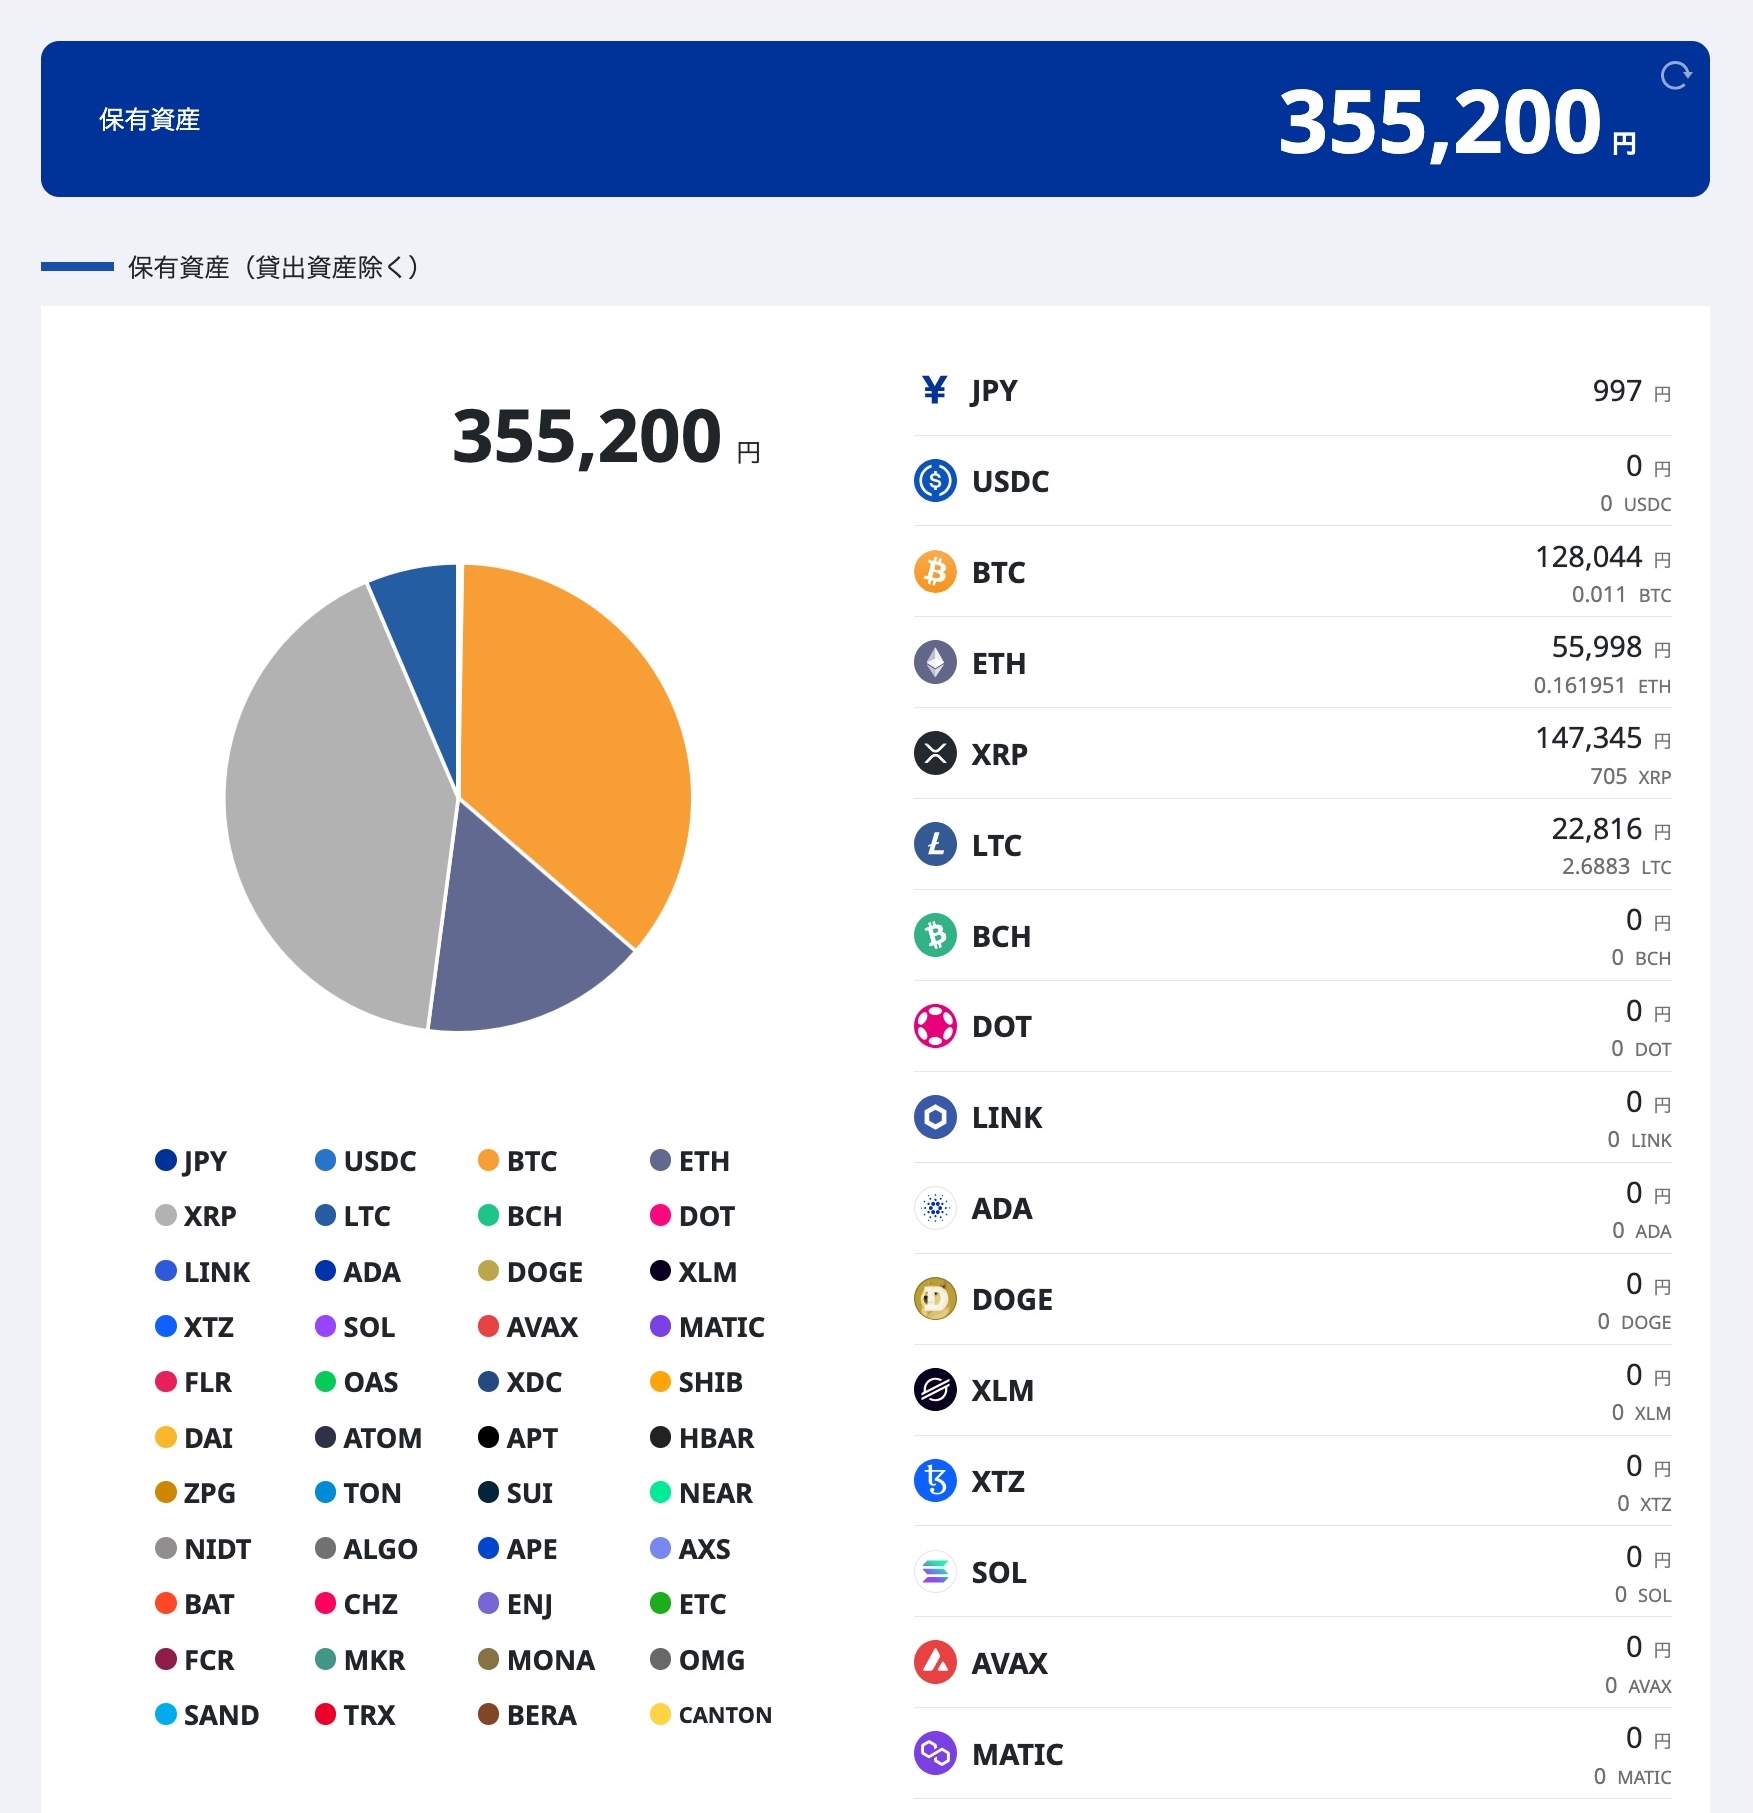The width and height of the screenshot is (1753, 1813).
Task: Toggle the USDC legend entry
Action: pos(365,1161)
